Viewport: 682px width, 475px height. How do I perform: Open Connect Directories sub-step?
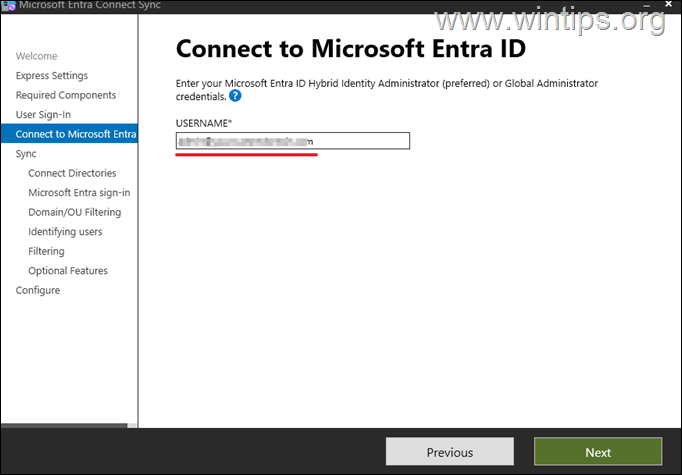pyautogui.click(x=72, y=173)
